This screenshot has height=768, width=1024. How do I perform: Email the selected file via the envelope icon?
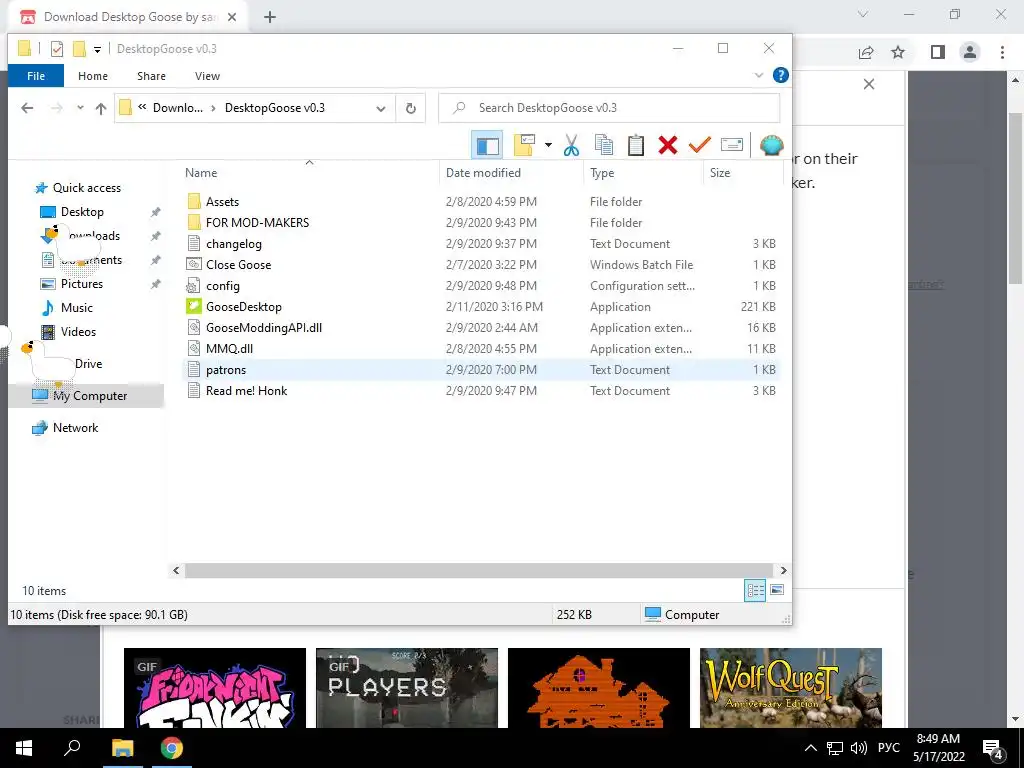(731, 145)
